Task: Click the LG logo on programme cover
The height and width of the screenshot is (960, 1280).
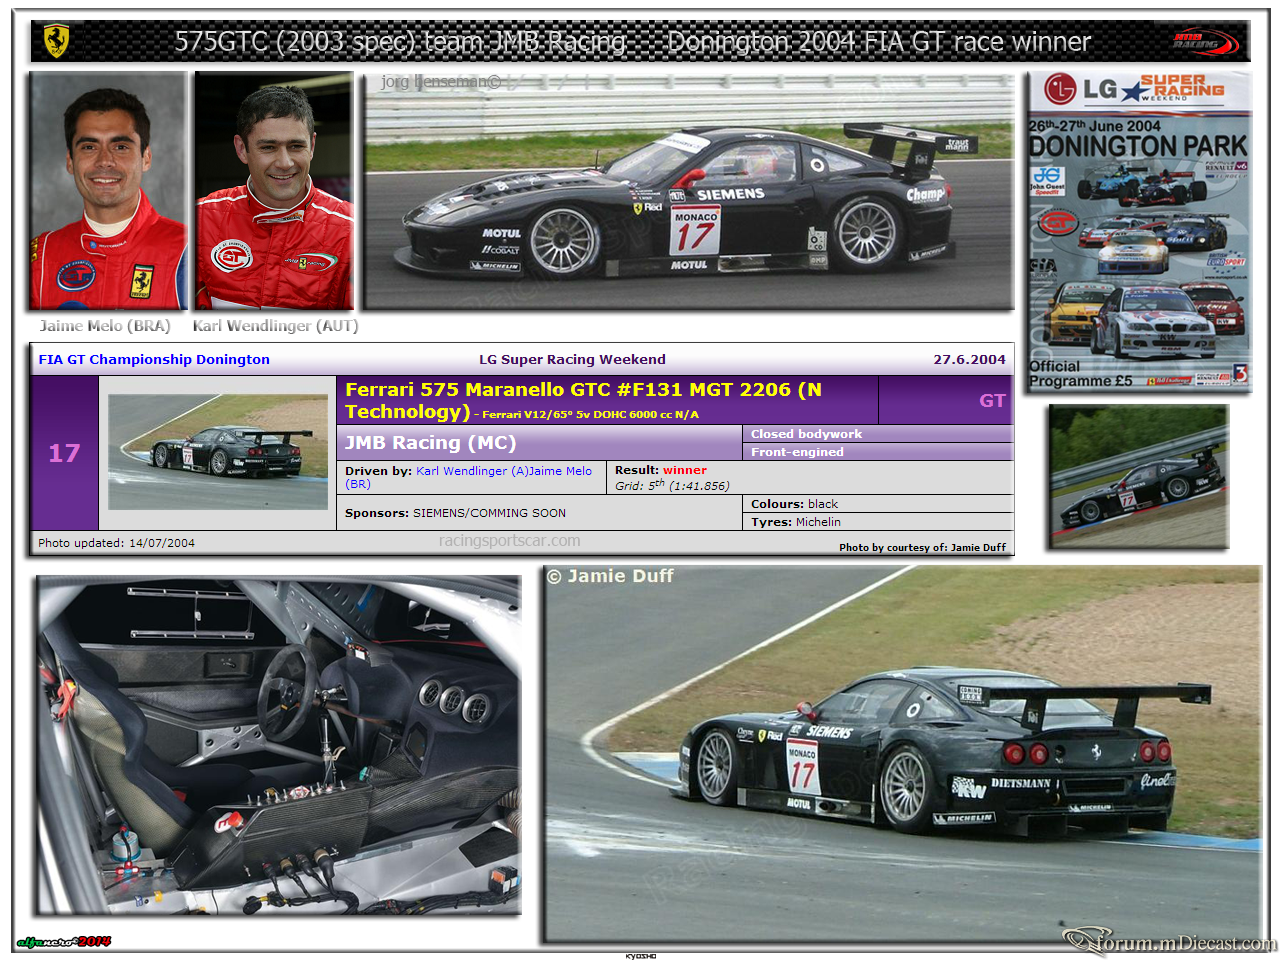Action: [x=1080, y=89]
